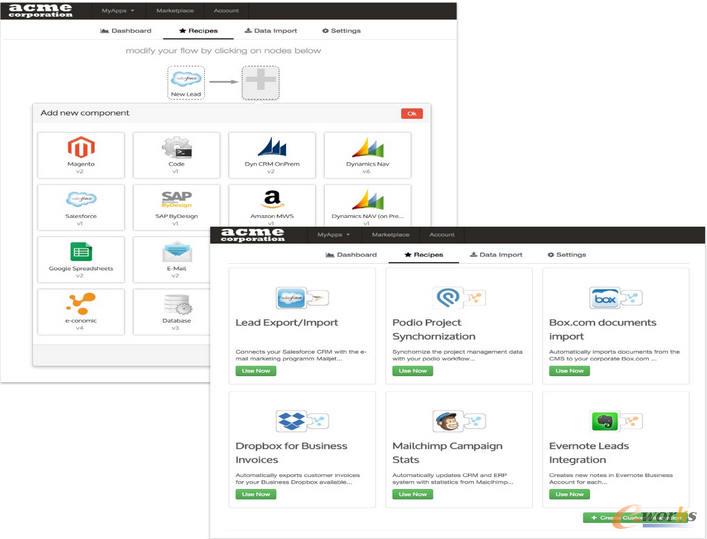The height and width of the screenshot is (539, 707).
Task: Click the Amazon MWS component
Action: click(271, 200)
